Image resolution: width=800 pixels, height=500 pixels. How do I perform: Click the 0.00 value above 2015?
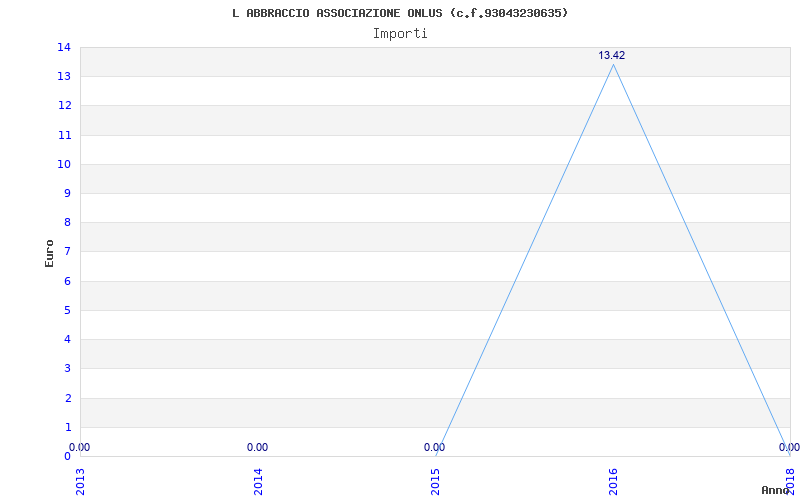434,447
